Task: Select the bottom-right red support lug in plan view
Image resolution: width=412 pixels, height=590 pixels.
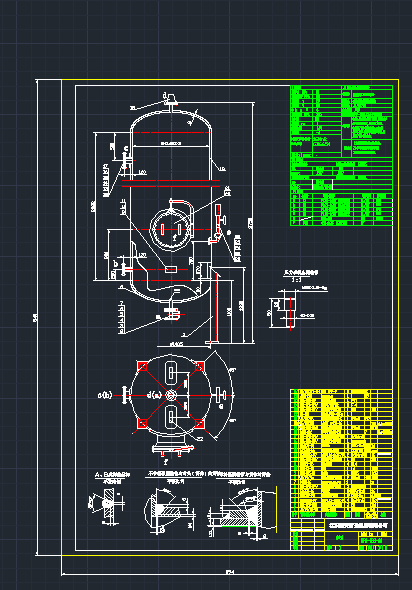Action: [200, 423]
